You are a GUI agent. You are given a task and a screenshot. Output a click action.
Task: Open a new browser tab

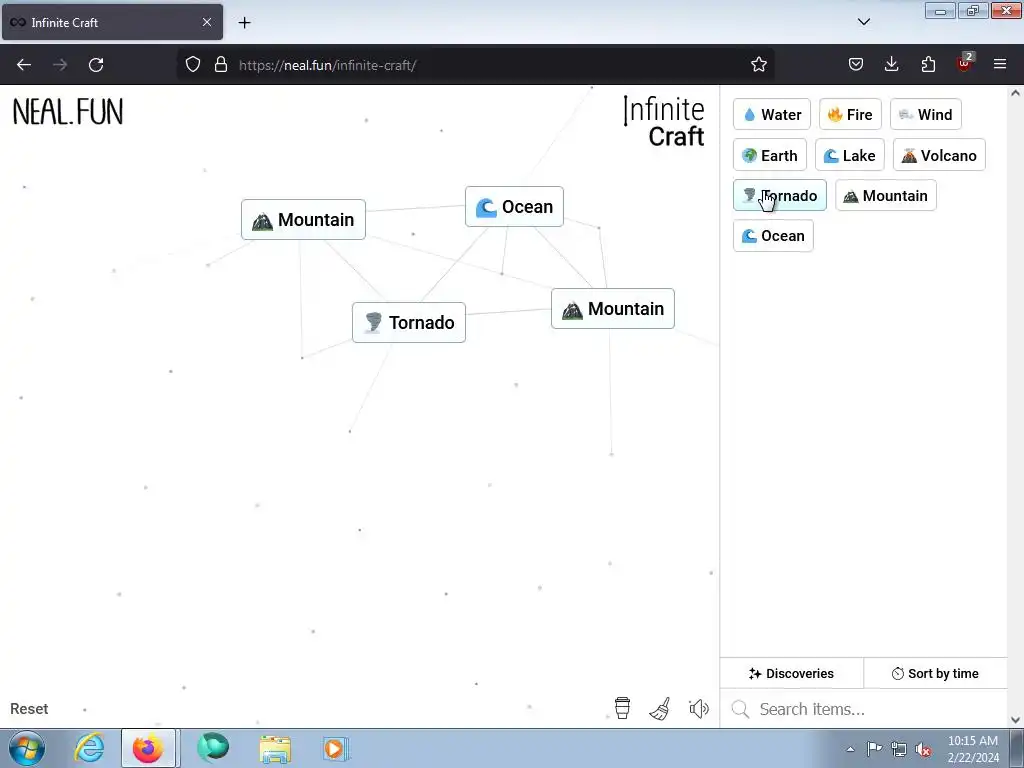point(244,23)
